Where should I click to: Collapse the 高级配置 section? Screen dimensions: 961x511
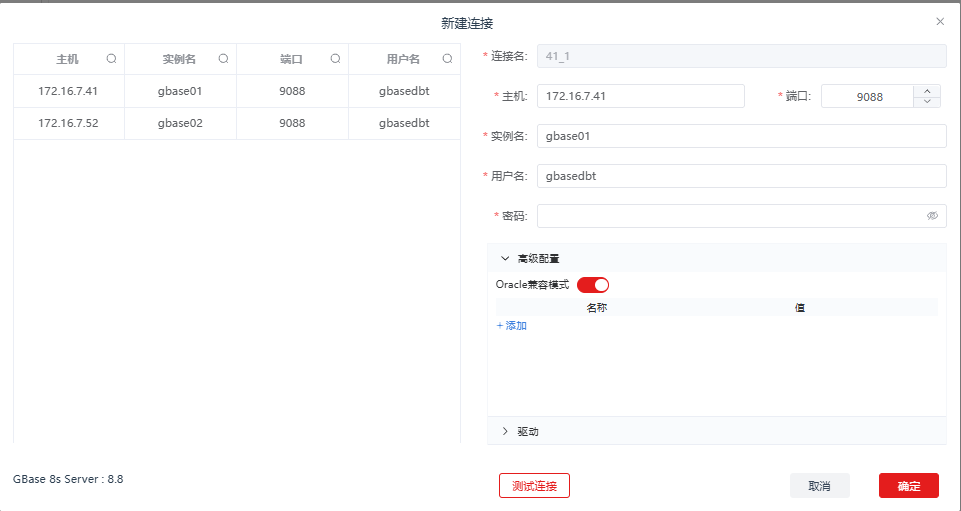pyautogui.click(x=506, y=258)
